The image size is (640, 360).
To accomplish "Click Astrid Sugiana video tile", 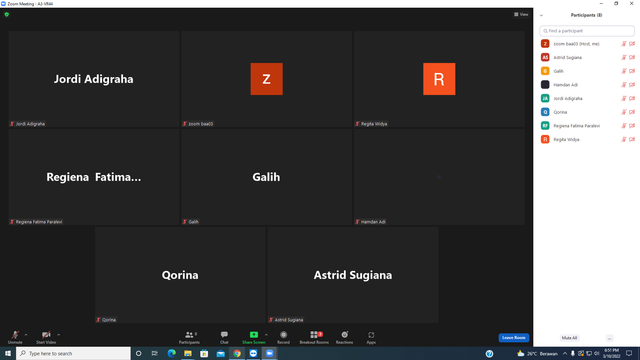I will 353,275.
